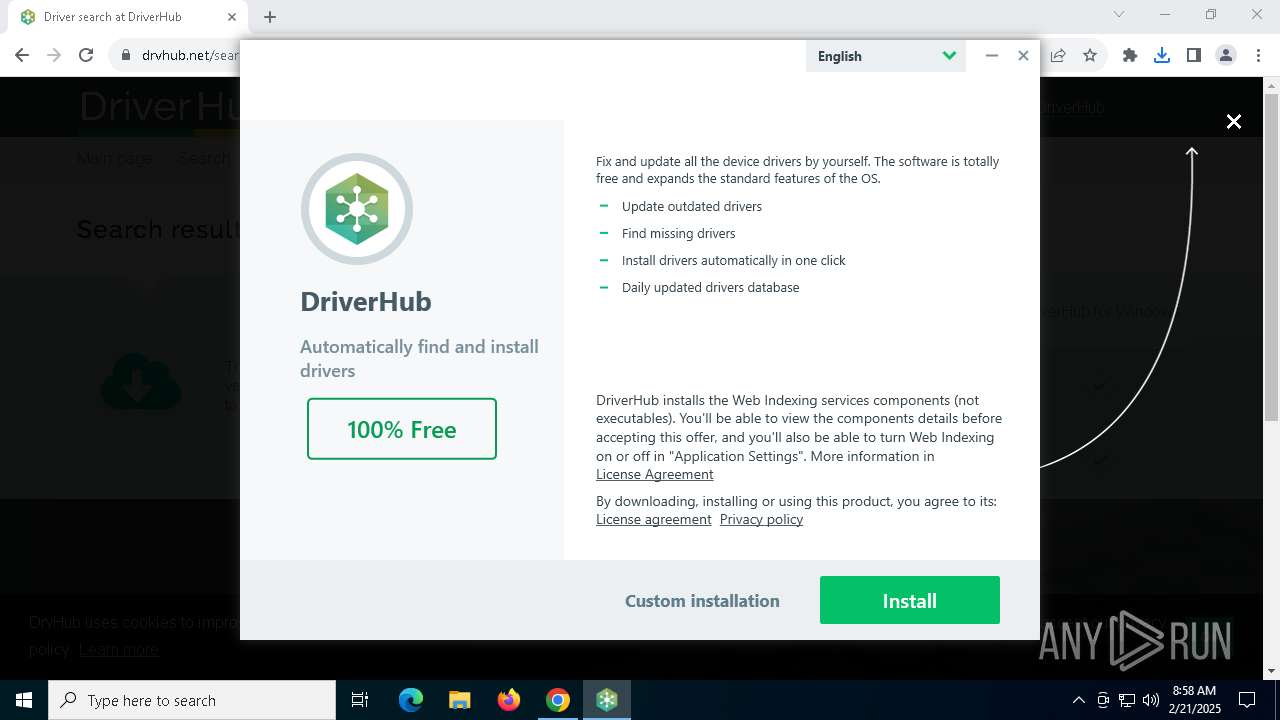The image size is (1280, 720).
Task: Click the Chrome tab search chevron
Action: (x=1119, y=14)
